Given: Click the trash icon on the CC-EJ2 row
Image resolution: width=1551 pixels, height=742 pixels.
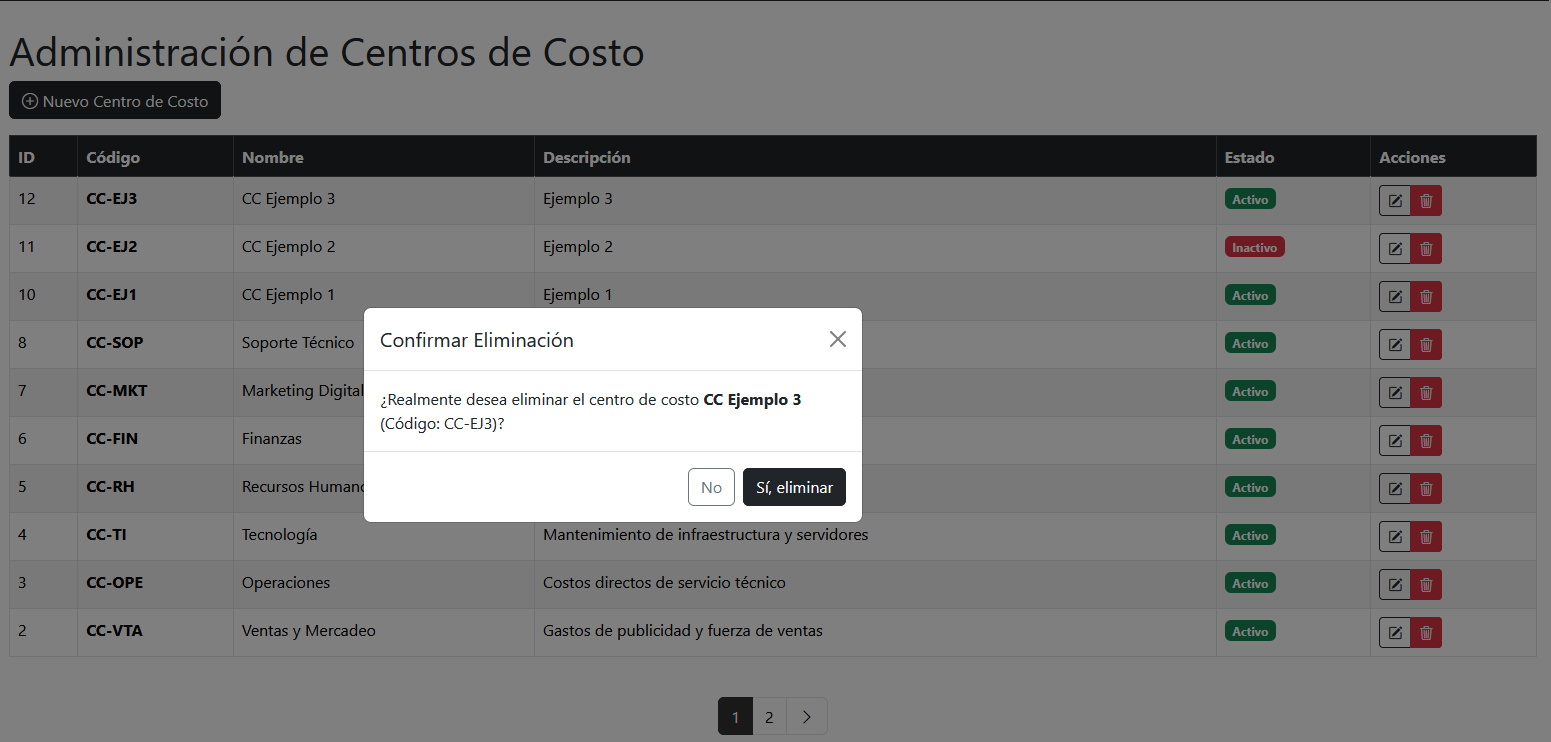Looking at the screenshot, I should (x=1426, y=247).
